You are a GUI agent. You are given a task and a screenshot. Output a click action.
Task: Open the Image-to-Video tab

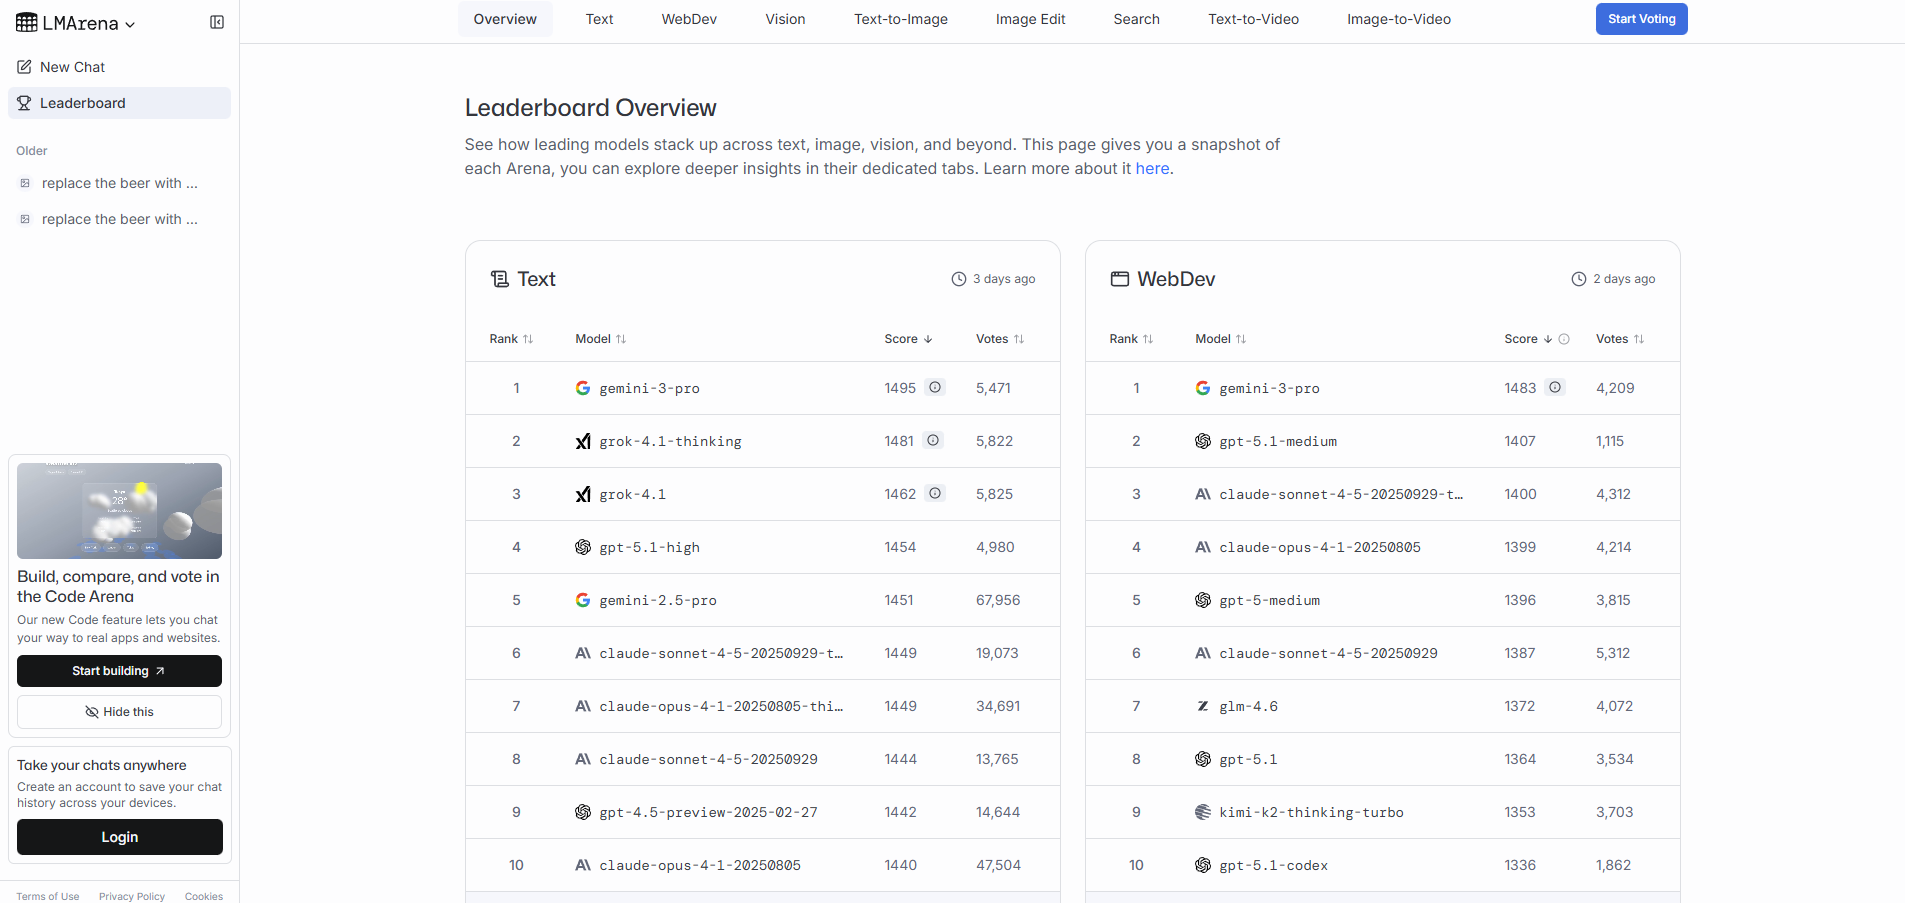[x=1398, y=19]
